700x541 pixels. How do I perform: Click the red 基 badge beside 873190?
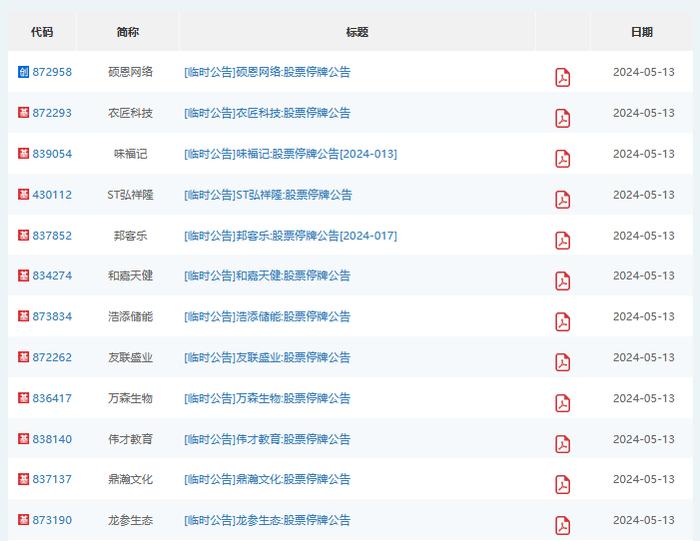pos(24,520)
